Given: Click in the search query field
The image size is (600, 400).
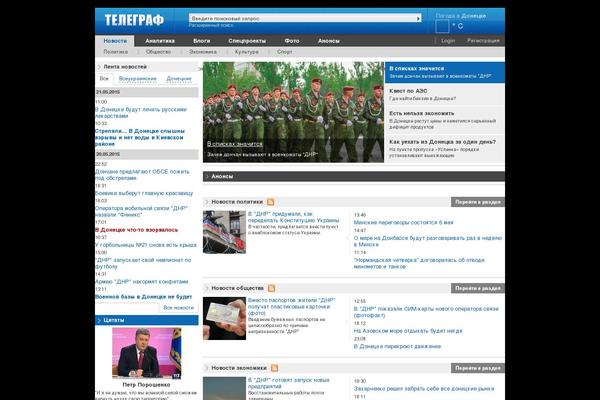Looking at the screenshot, I should (x=302, y=18).
